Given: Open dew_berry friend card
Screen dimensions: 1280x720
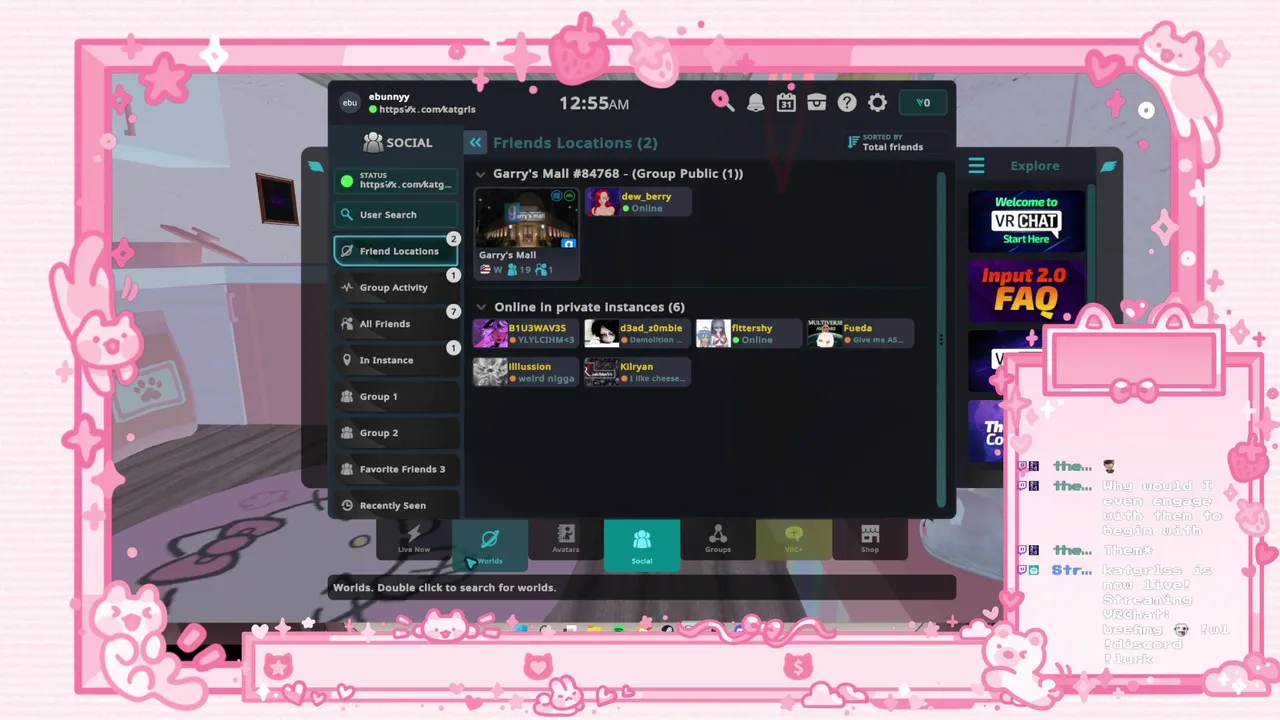Looking at the screenshot, I should click(x=638, y=202).
